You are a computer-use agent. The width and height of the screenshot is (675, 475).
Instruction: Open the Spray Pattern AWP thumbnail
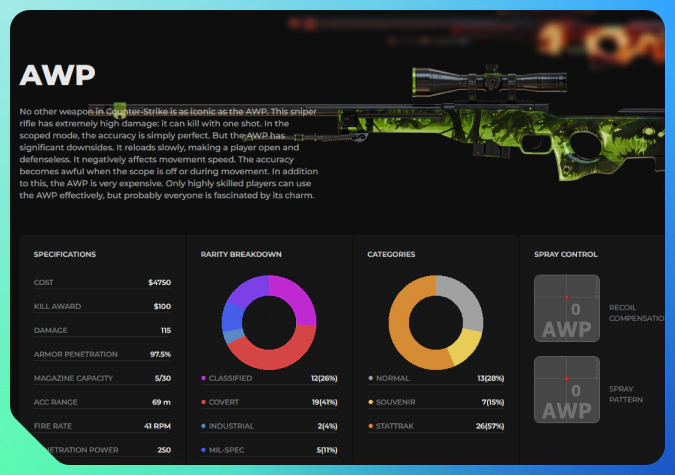567,389
